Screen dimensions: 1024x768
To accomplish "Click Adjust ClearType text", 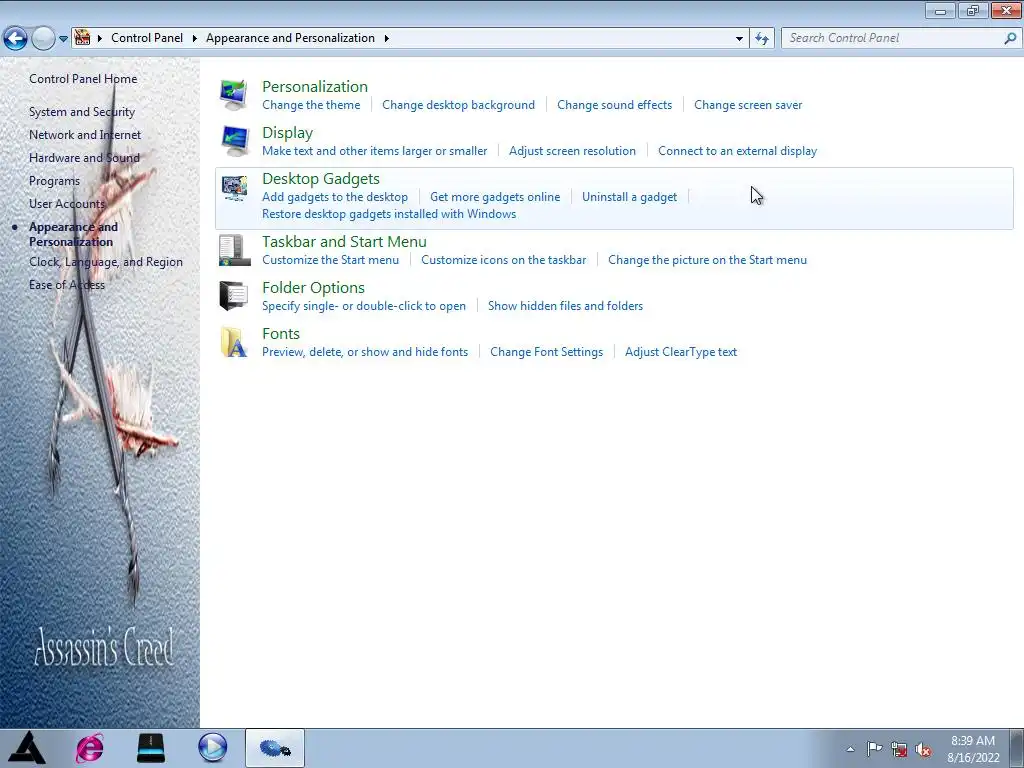I will click(x=681, y=352).
